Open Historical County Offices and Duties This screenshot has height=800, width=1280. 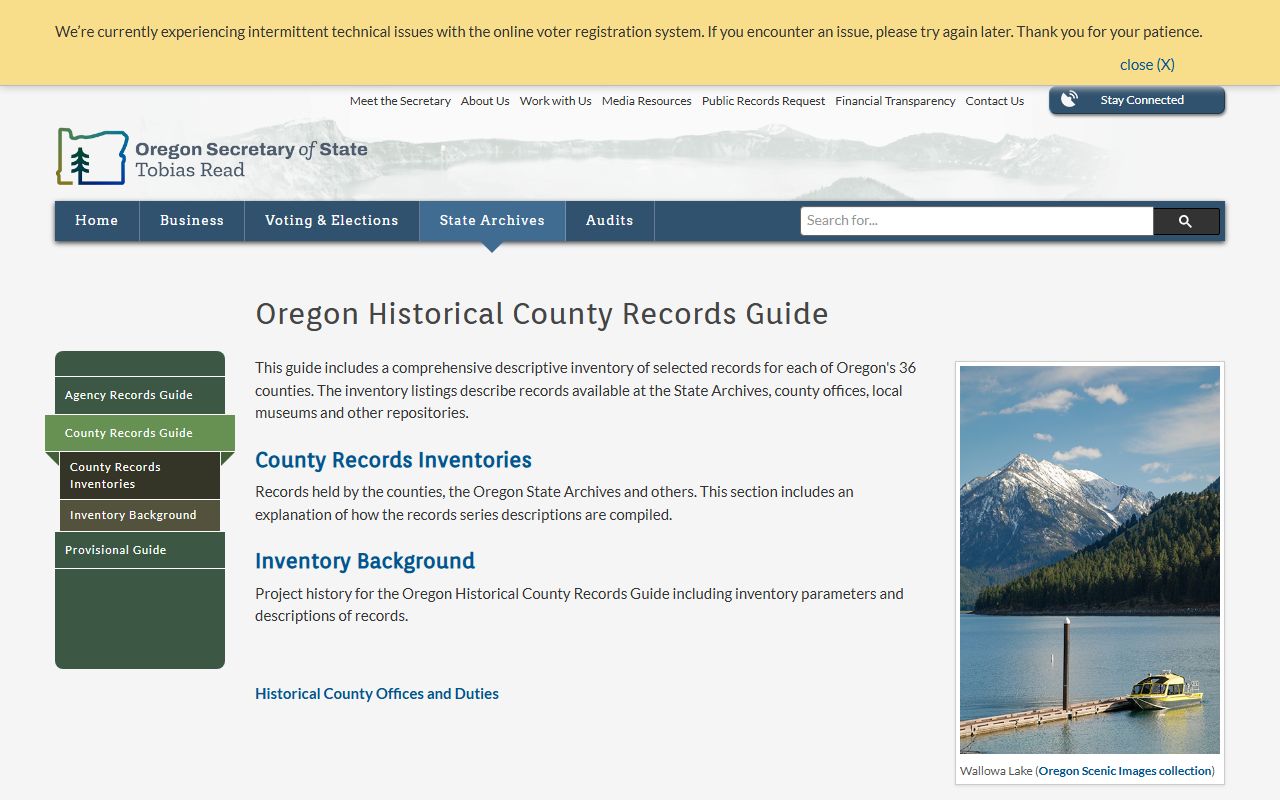(x=377, y=694)
